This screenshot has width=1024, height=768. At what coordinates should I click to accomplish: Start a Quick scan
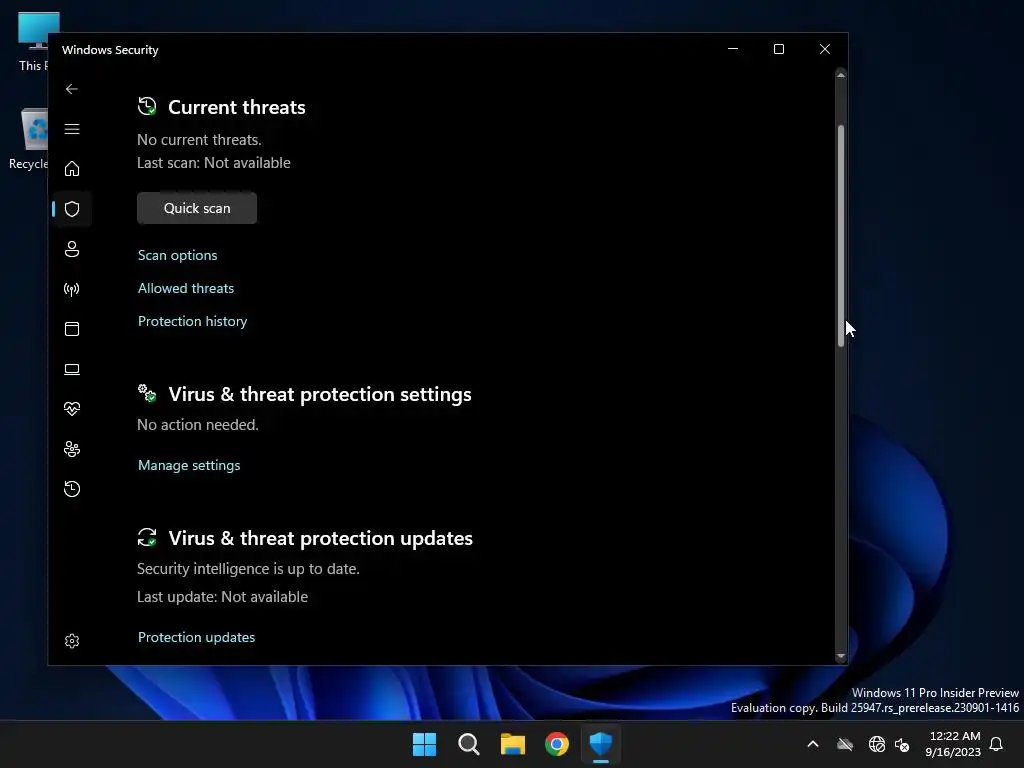(197, 208)
